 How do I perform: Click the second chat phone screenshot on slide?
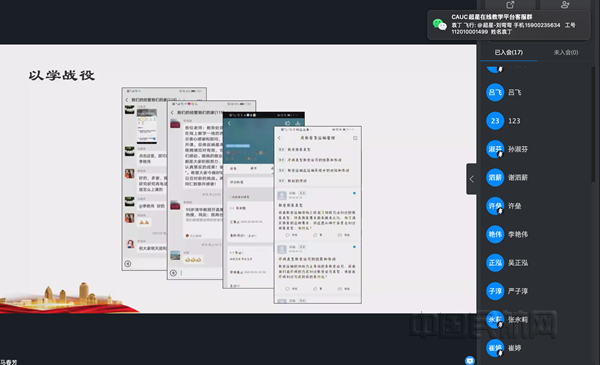point(195,190)
